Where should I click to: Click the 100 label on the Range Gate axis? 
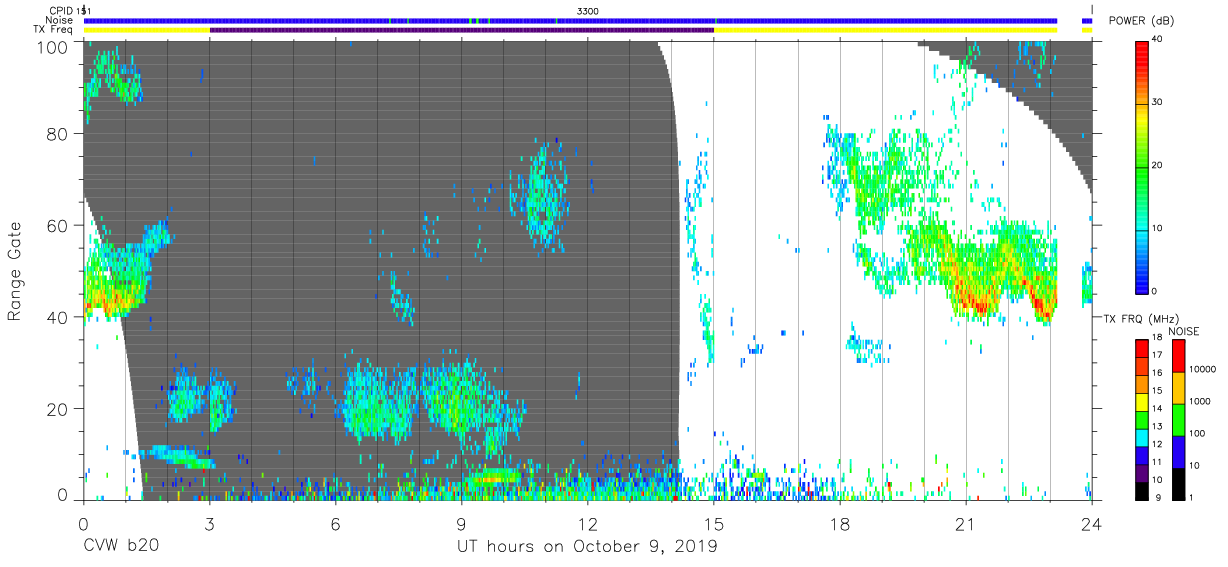point(55,47)
